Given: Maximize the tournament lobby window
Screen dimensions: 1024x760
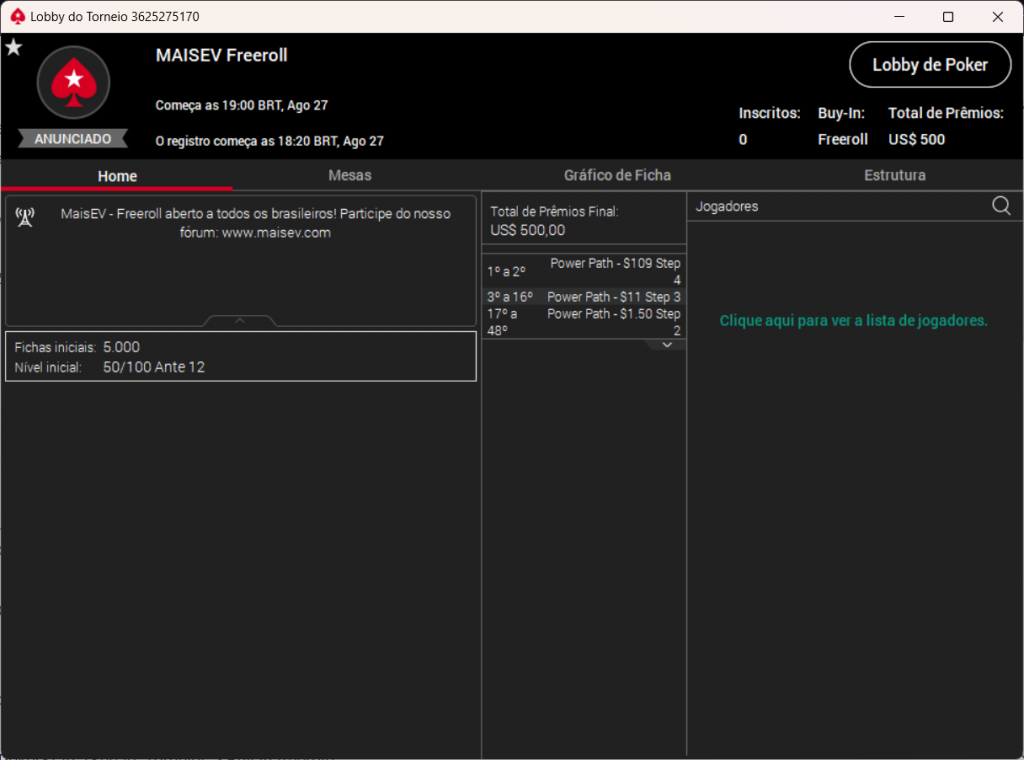Looking at the screenshot, I should 948,16.
